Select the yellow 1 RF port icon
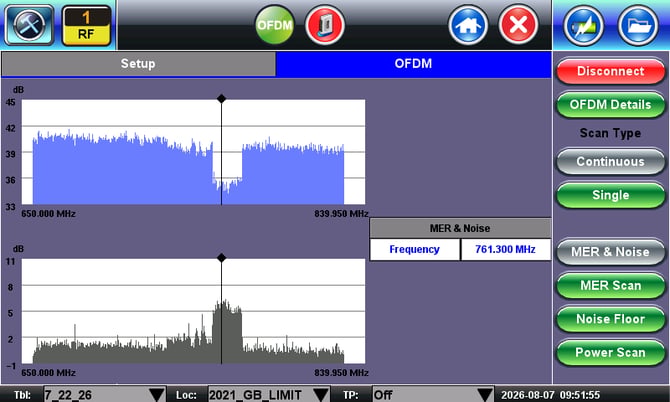Viewport: 670px width, 402px height. click(x=86, y=25)
